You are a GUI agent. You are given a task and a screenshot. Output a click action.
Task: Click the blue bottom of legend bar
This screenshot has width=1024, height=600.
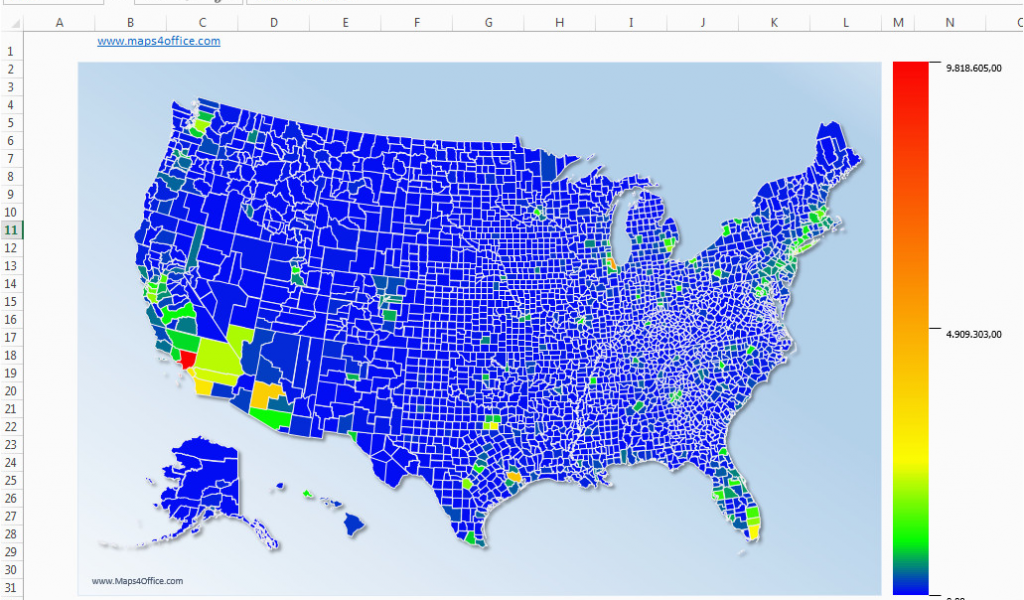point(910,585)
